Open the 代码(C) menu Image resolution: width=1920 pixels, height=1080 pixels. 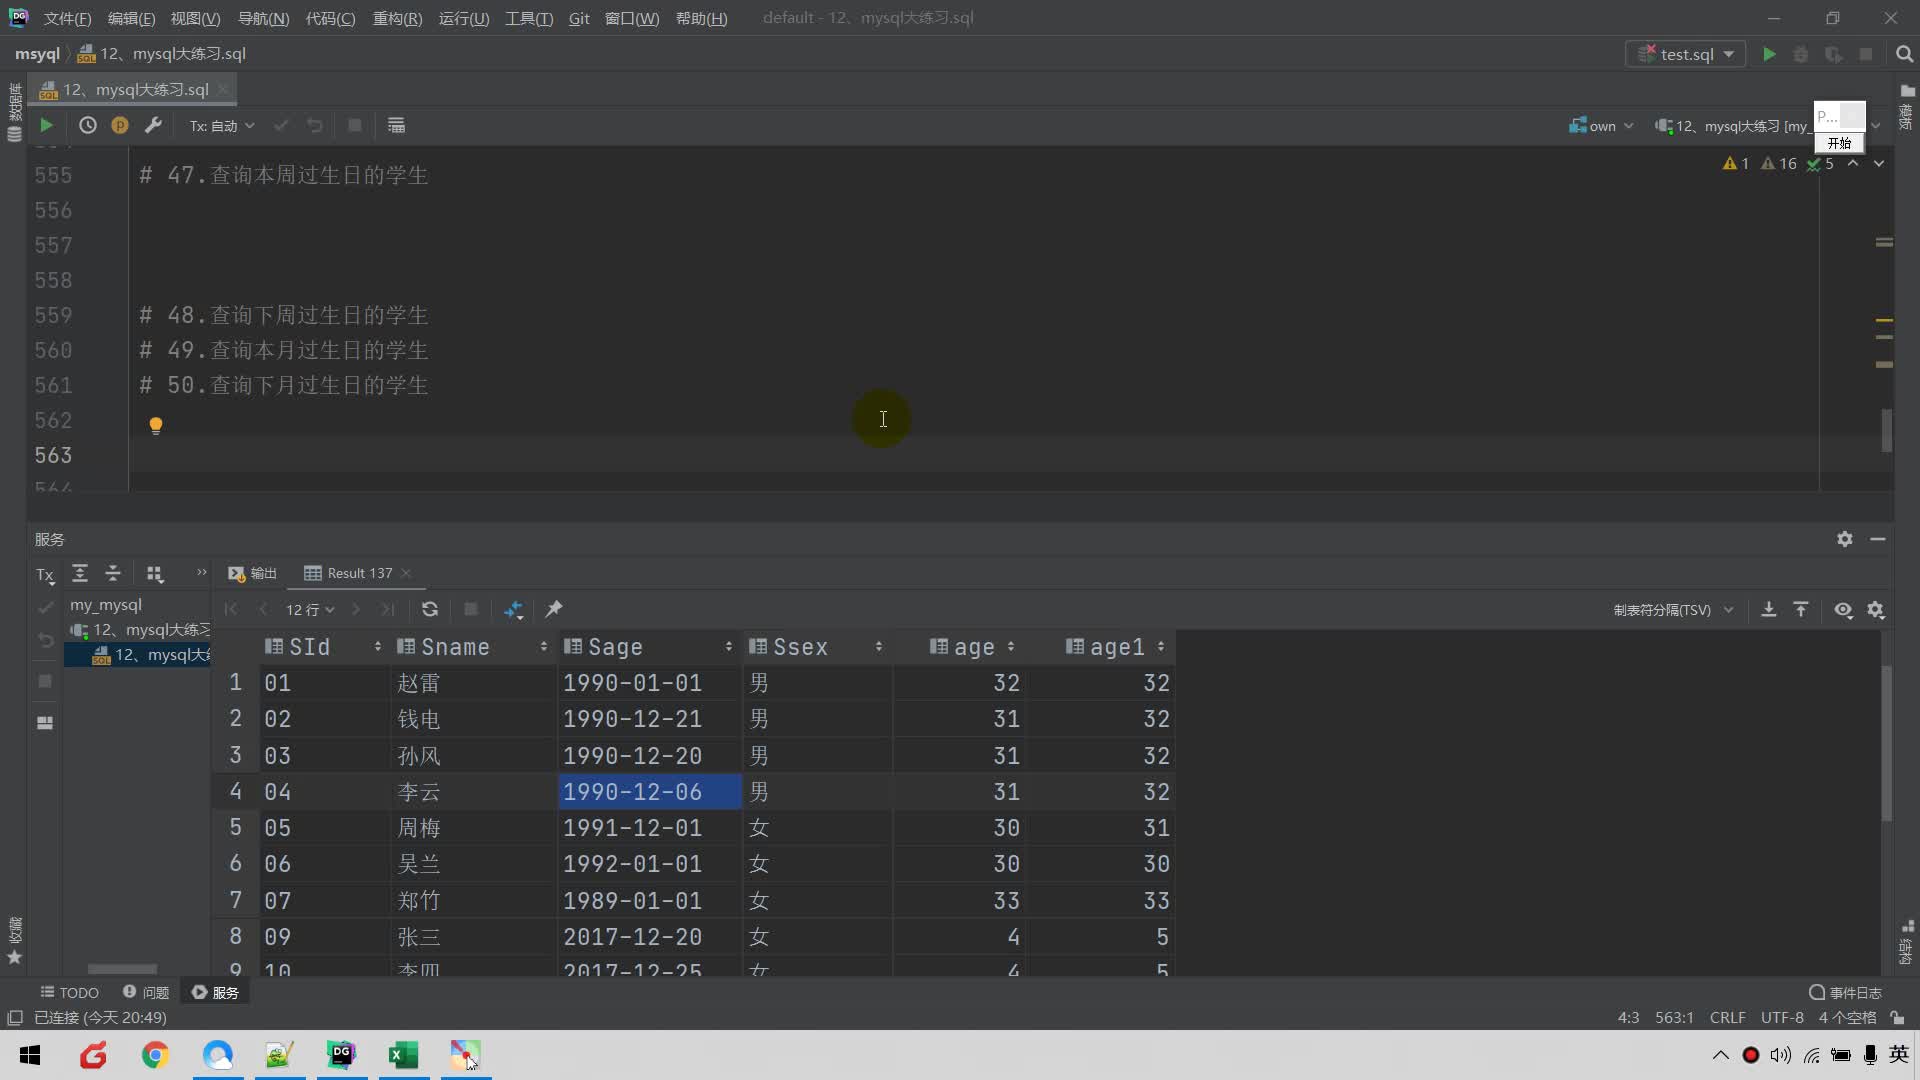point(330,18)
